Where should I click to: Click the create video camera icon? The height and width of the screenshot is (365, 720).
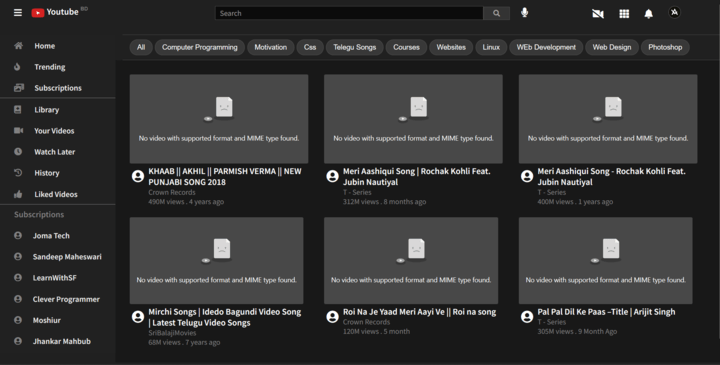point(597,13)
